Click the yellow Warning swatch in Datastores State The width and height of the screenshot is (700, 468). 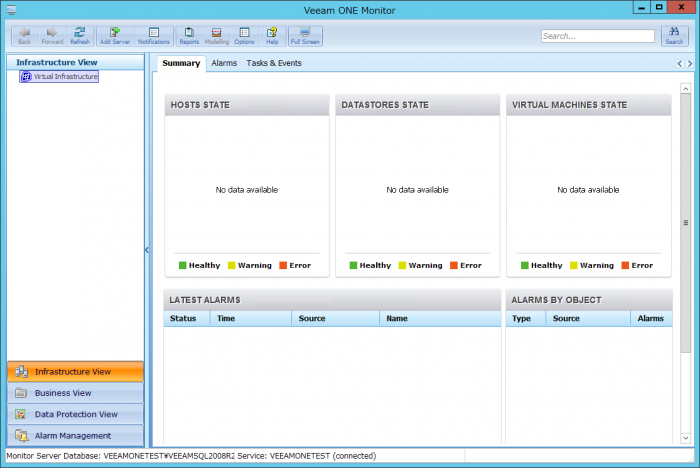tap(402, 265)
